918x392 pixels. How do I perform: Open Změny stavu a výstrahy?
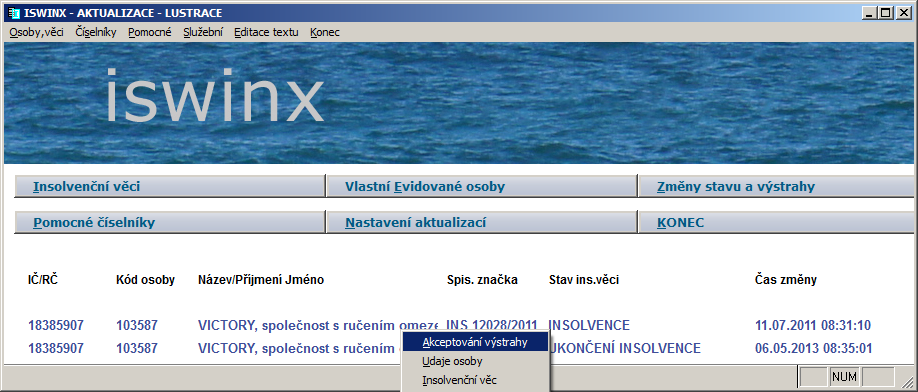(x=776, y=187)
